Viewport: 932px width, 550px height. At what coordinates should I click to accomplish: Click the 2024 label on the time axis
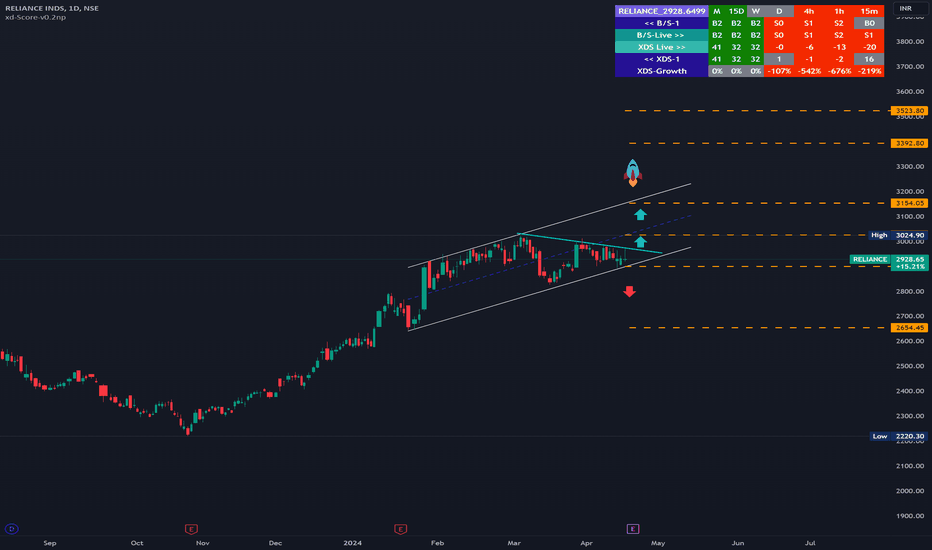click(352, 543)
